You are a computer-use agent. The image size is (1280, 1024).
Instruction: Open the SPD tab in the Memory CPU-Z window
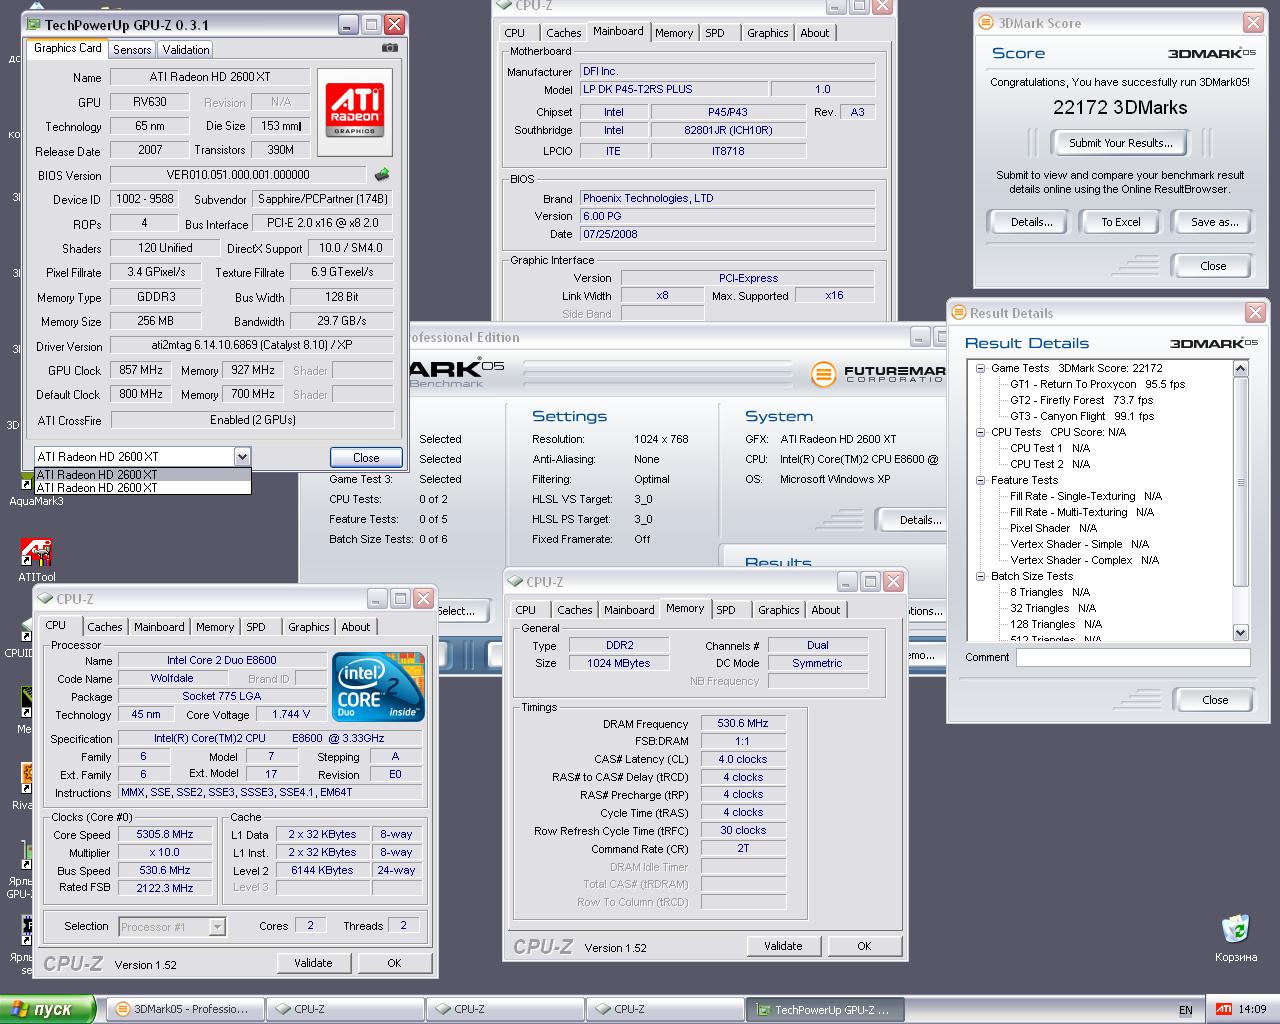tap(726, 610)
